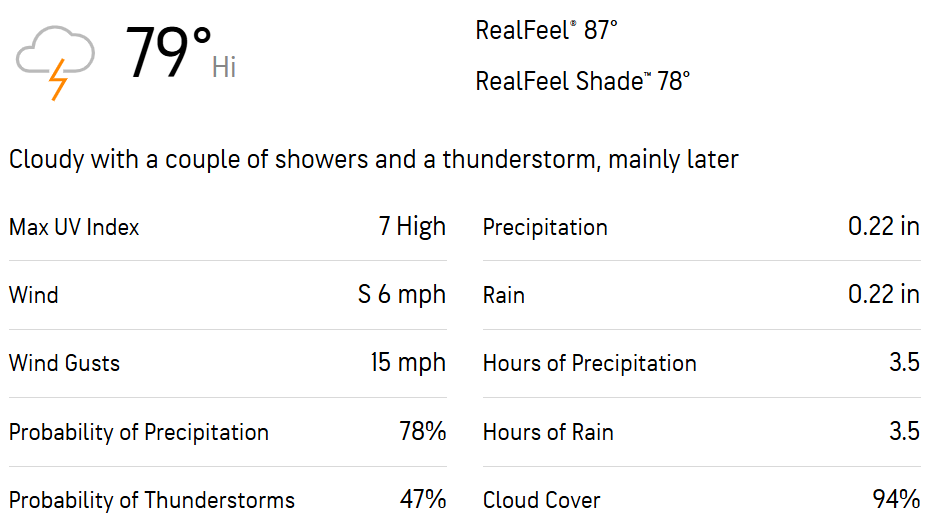Click the 7 High UV value
This screenshot has height=527, width=927.
[x=412, y=227]
